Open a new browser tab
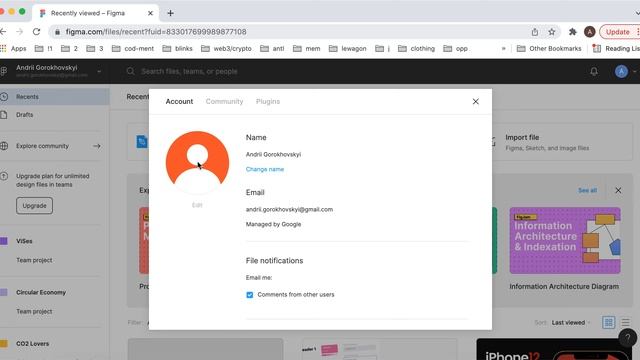The image size is (640, 360). [x=170, y=13]
